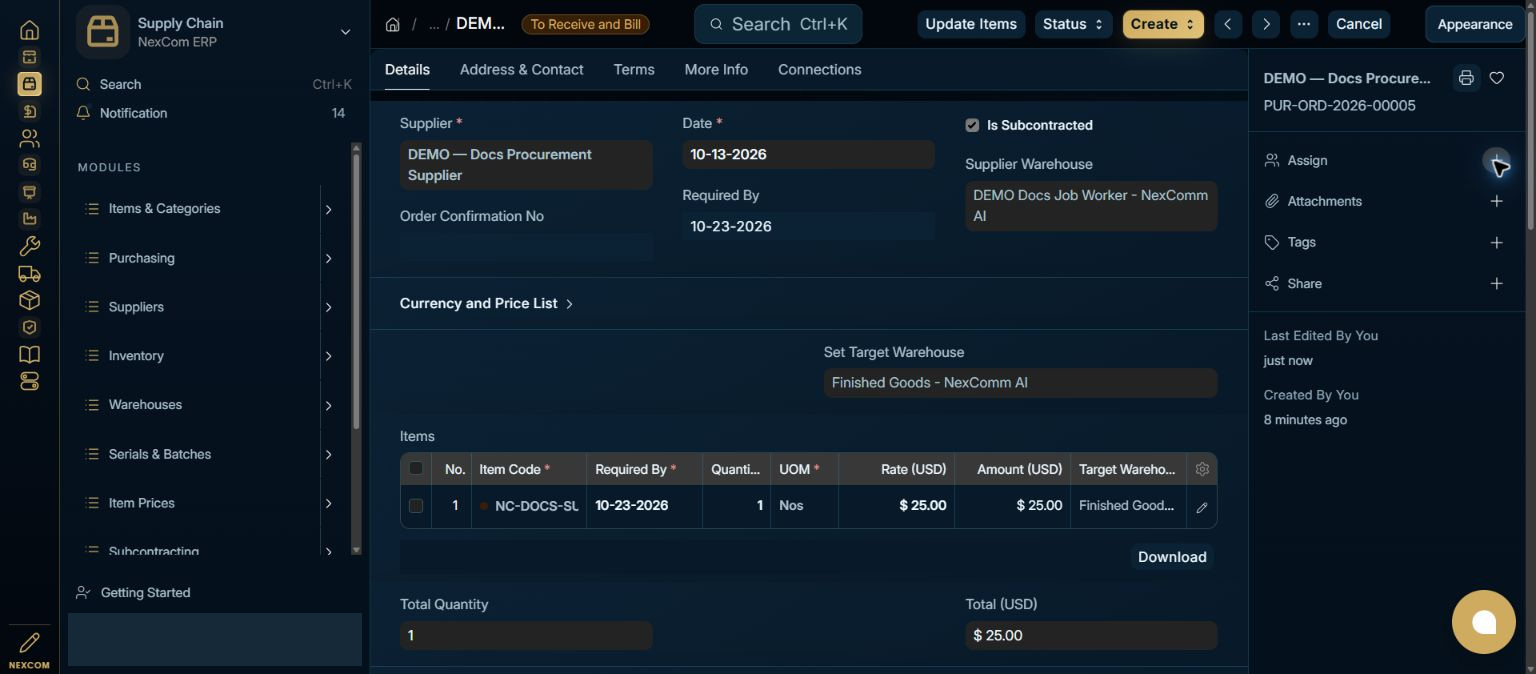Click the breadcrumb ellipsis

[434, 25]
